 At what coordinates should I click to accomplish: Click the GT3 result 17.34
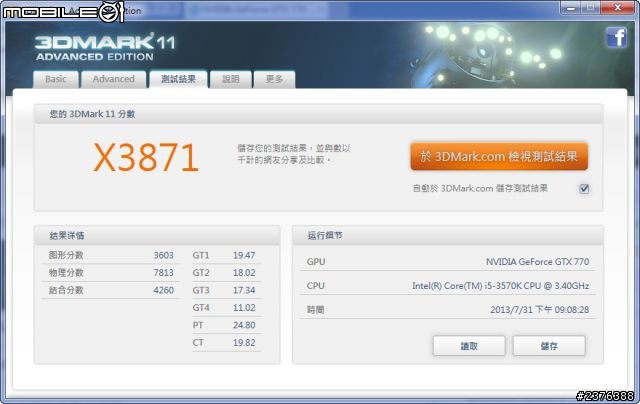(244, 290)
